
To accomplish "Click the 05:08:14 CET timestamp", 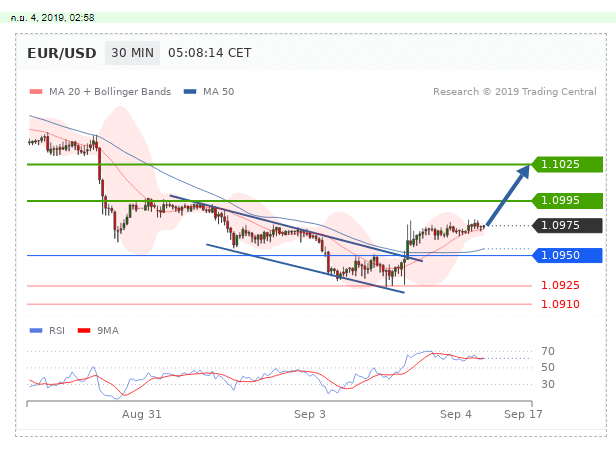I will (x=209, y=53).
